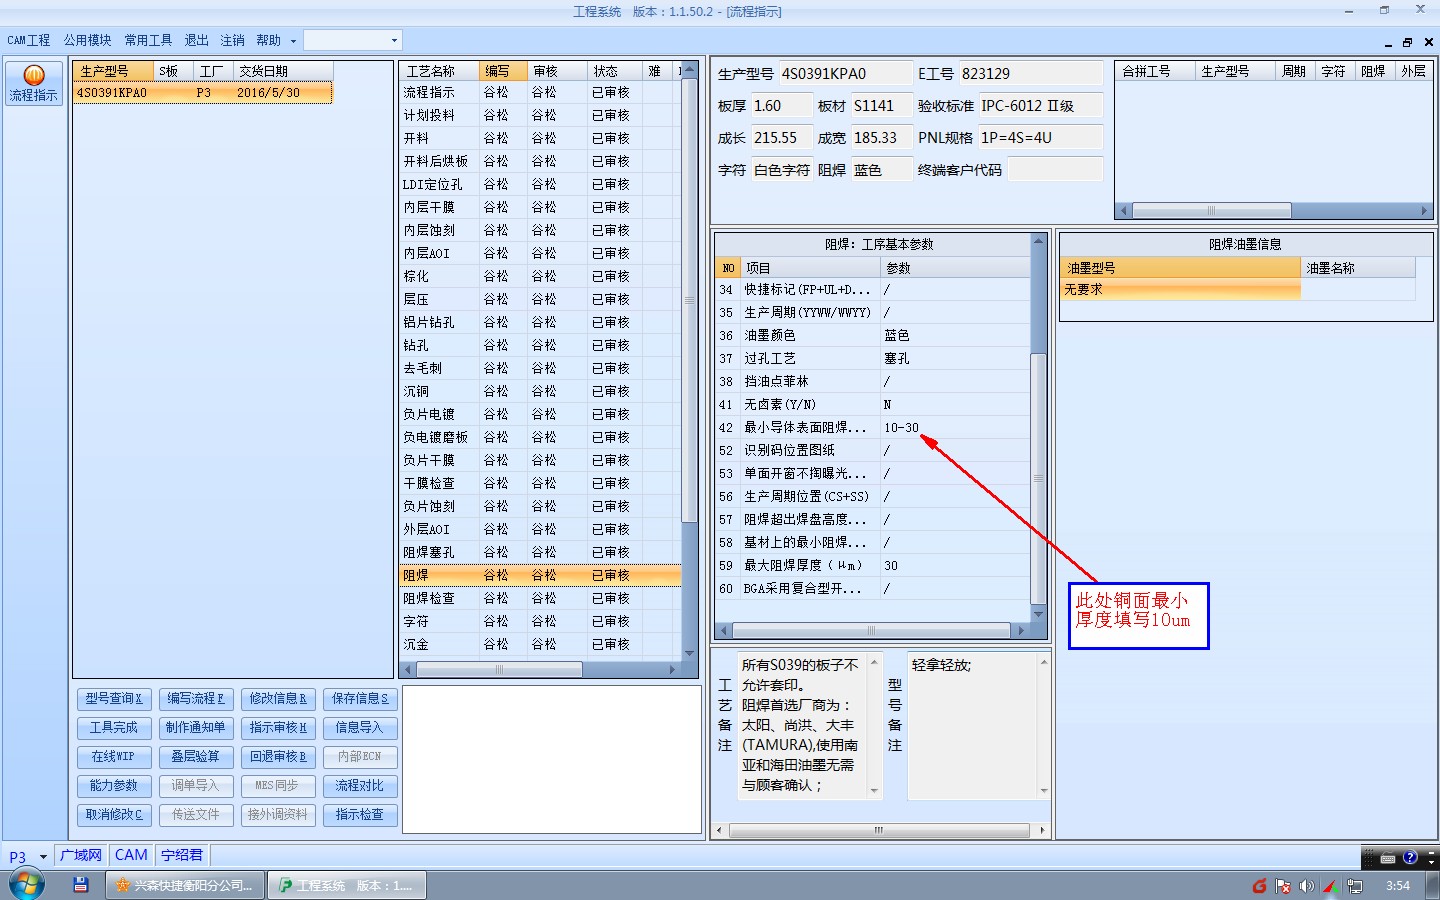1440x900 pixels.
Task: Open the volume speaker tray icon
Action: (1307, 886)
